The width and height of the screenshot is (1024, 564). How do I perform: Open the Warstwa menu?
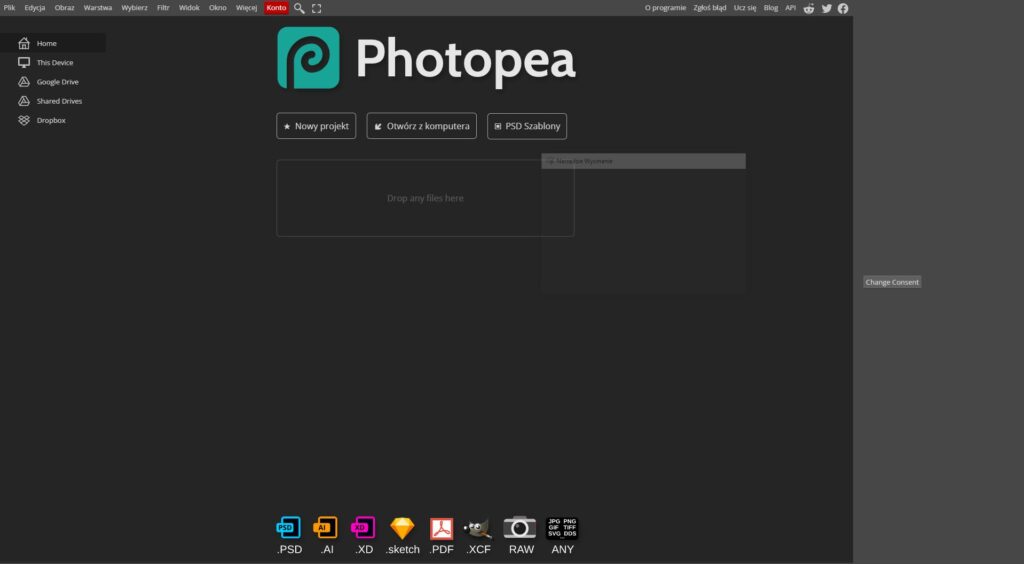(97, 8)
